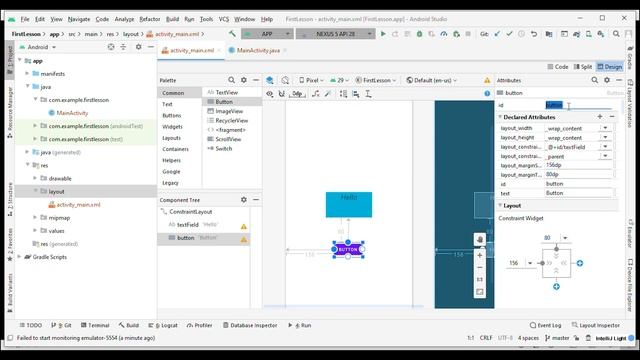Collapse the Declared Attributes section
Screen dimensions: 640x360
(500, 117)
